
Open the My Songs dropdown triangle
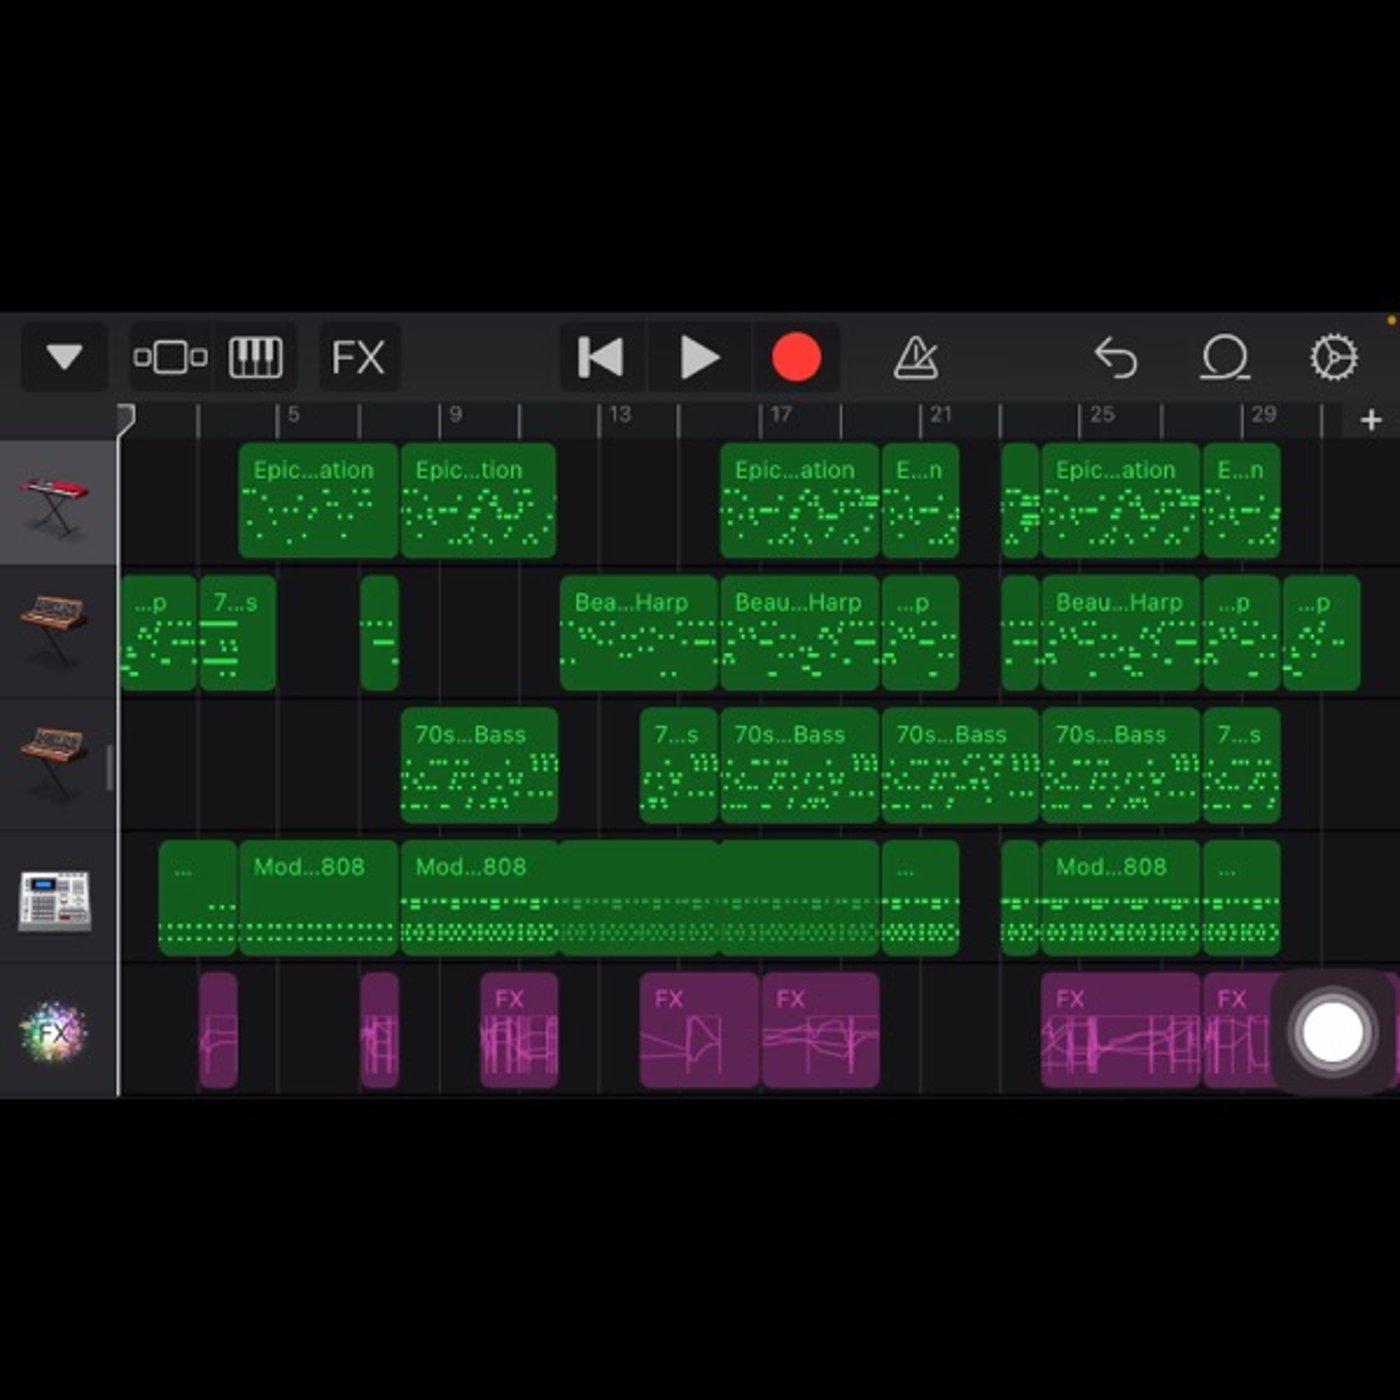point(64,357)
